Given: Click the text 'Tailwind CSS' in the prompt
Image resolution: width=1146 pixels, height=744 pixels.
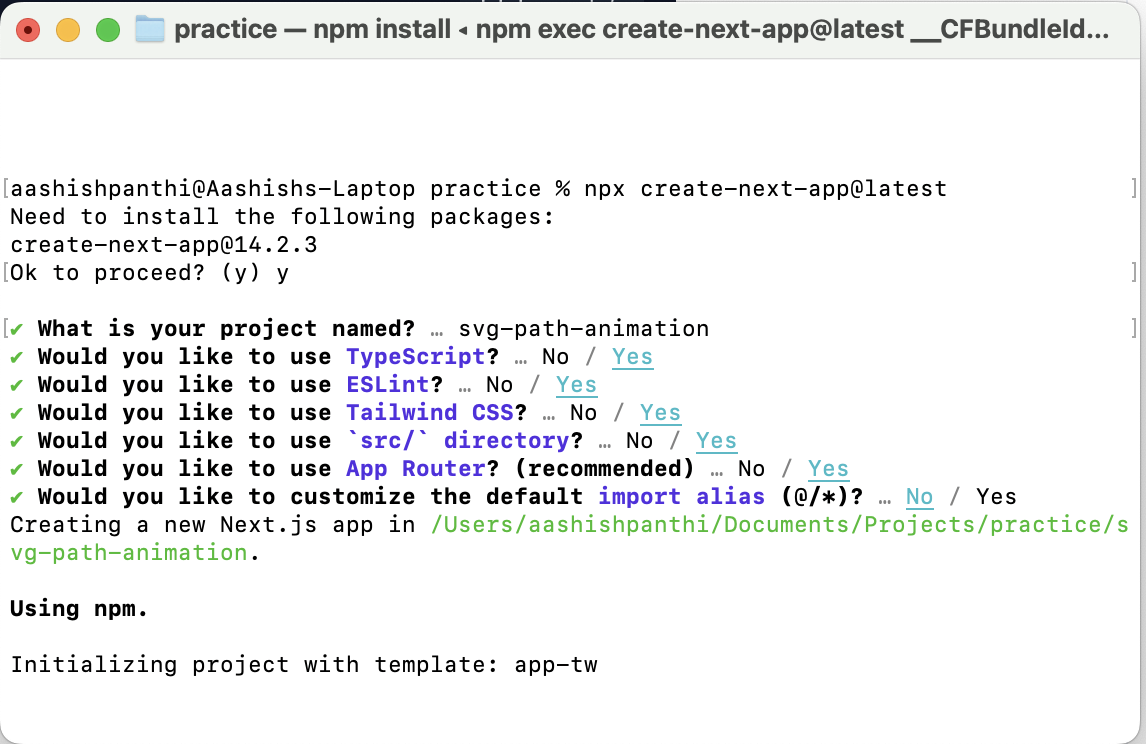Looking at the screenshot, I should [x=430, y=413].
